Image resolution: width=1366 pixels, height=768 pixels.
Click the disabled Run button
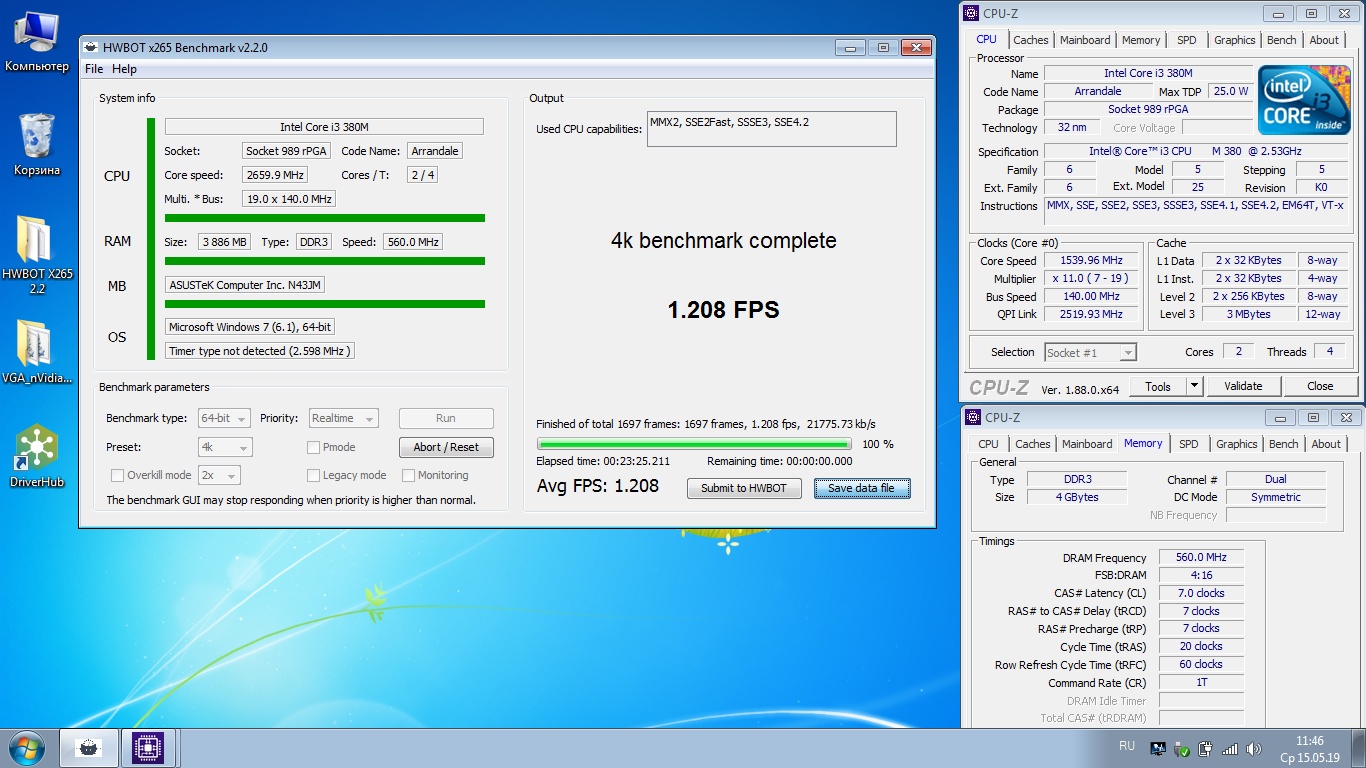click(x=446, y=418)
